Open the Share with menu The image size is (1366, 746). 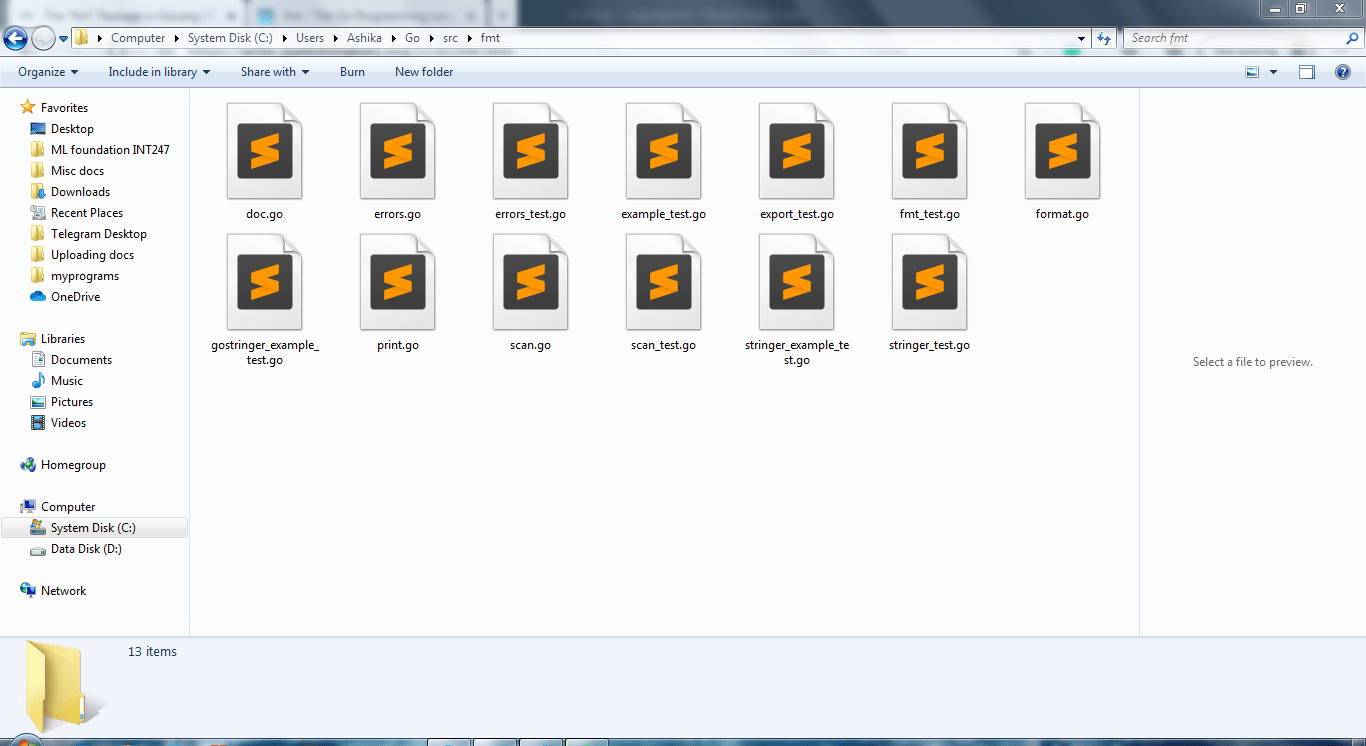(274, 72)
